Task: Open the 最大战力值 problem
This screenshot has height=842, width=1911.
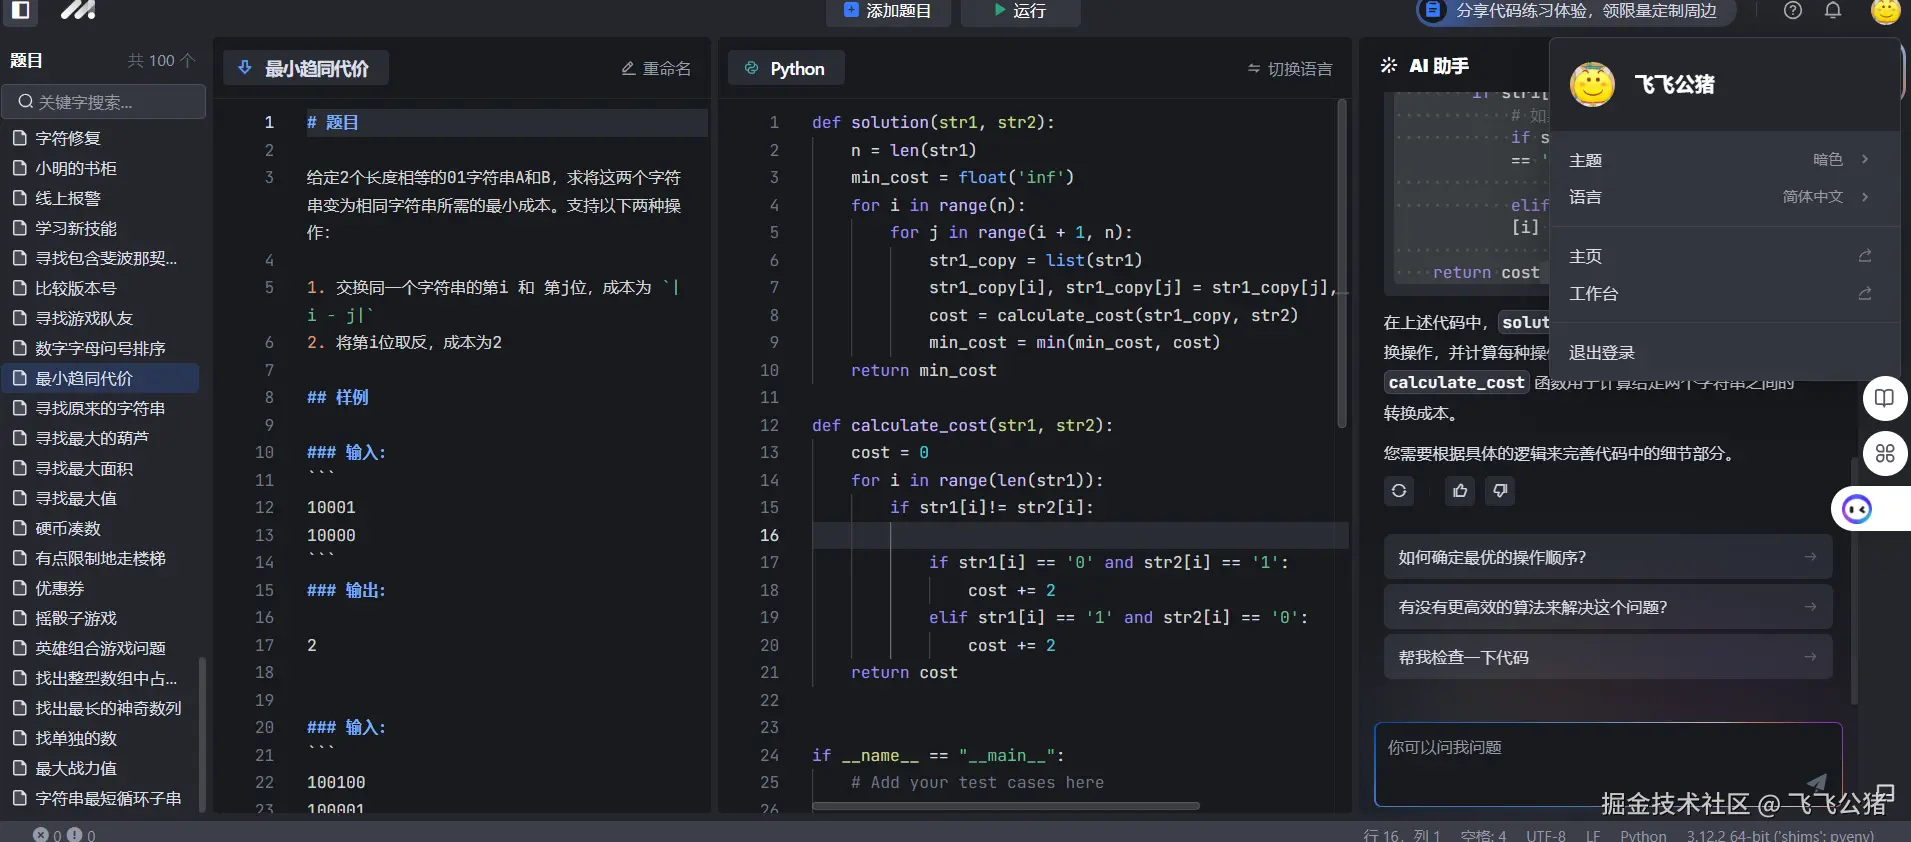Action: point(101,768)
